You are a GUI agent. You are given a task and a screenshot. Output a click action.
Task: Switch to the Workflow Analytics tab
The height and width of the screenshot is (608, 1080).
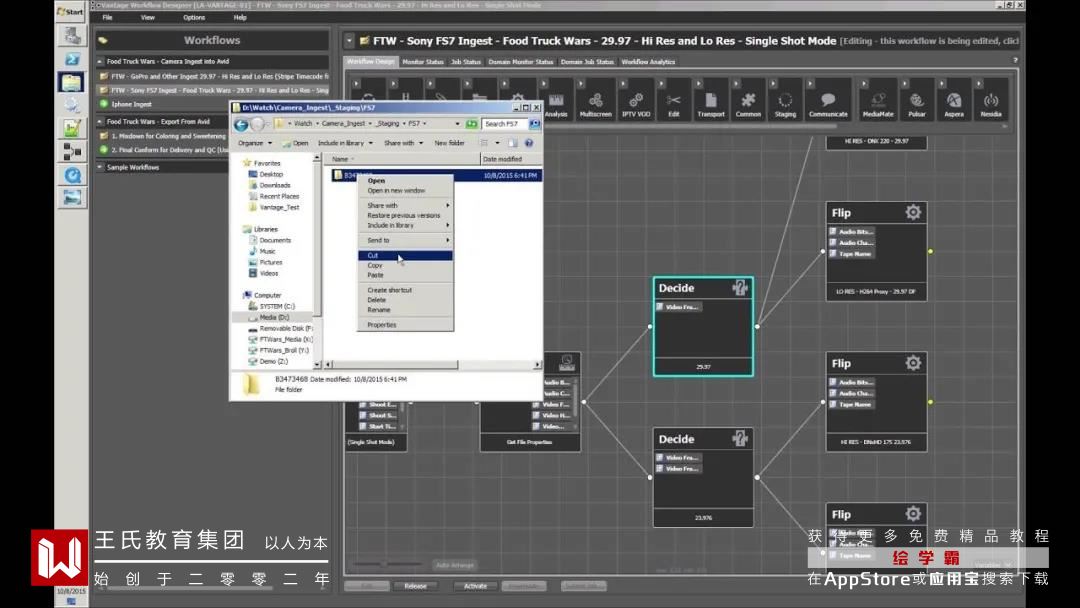coord(648,62)
